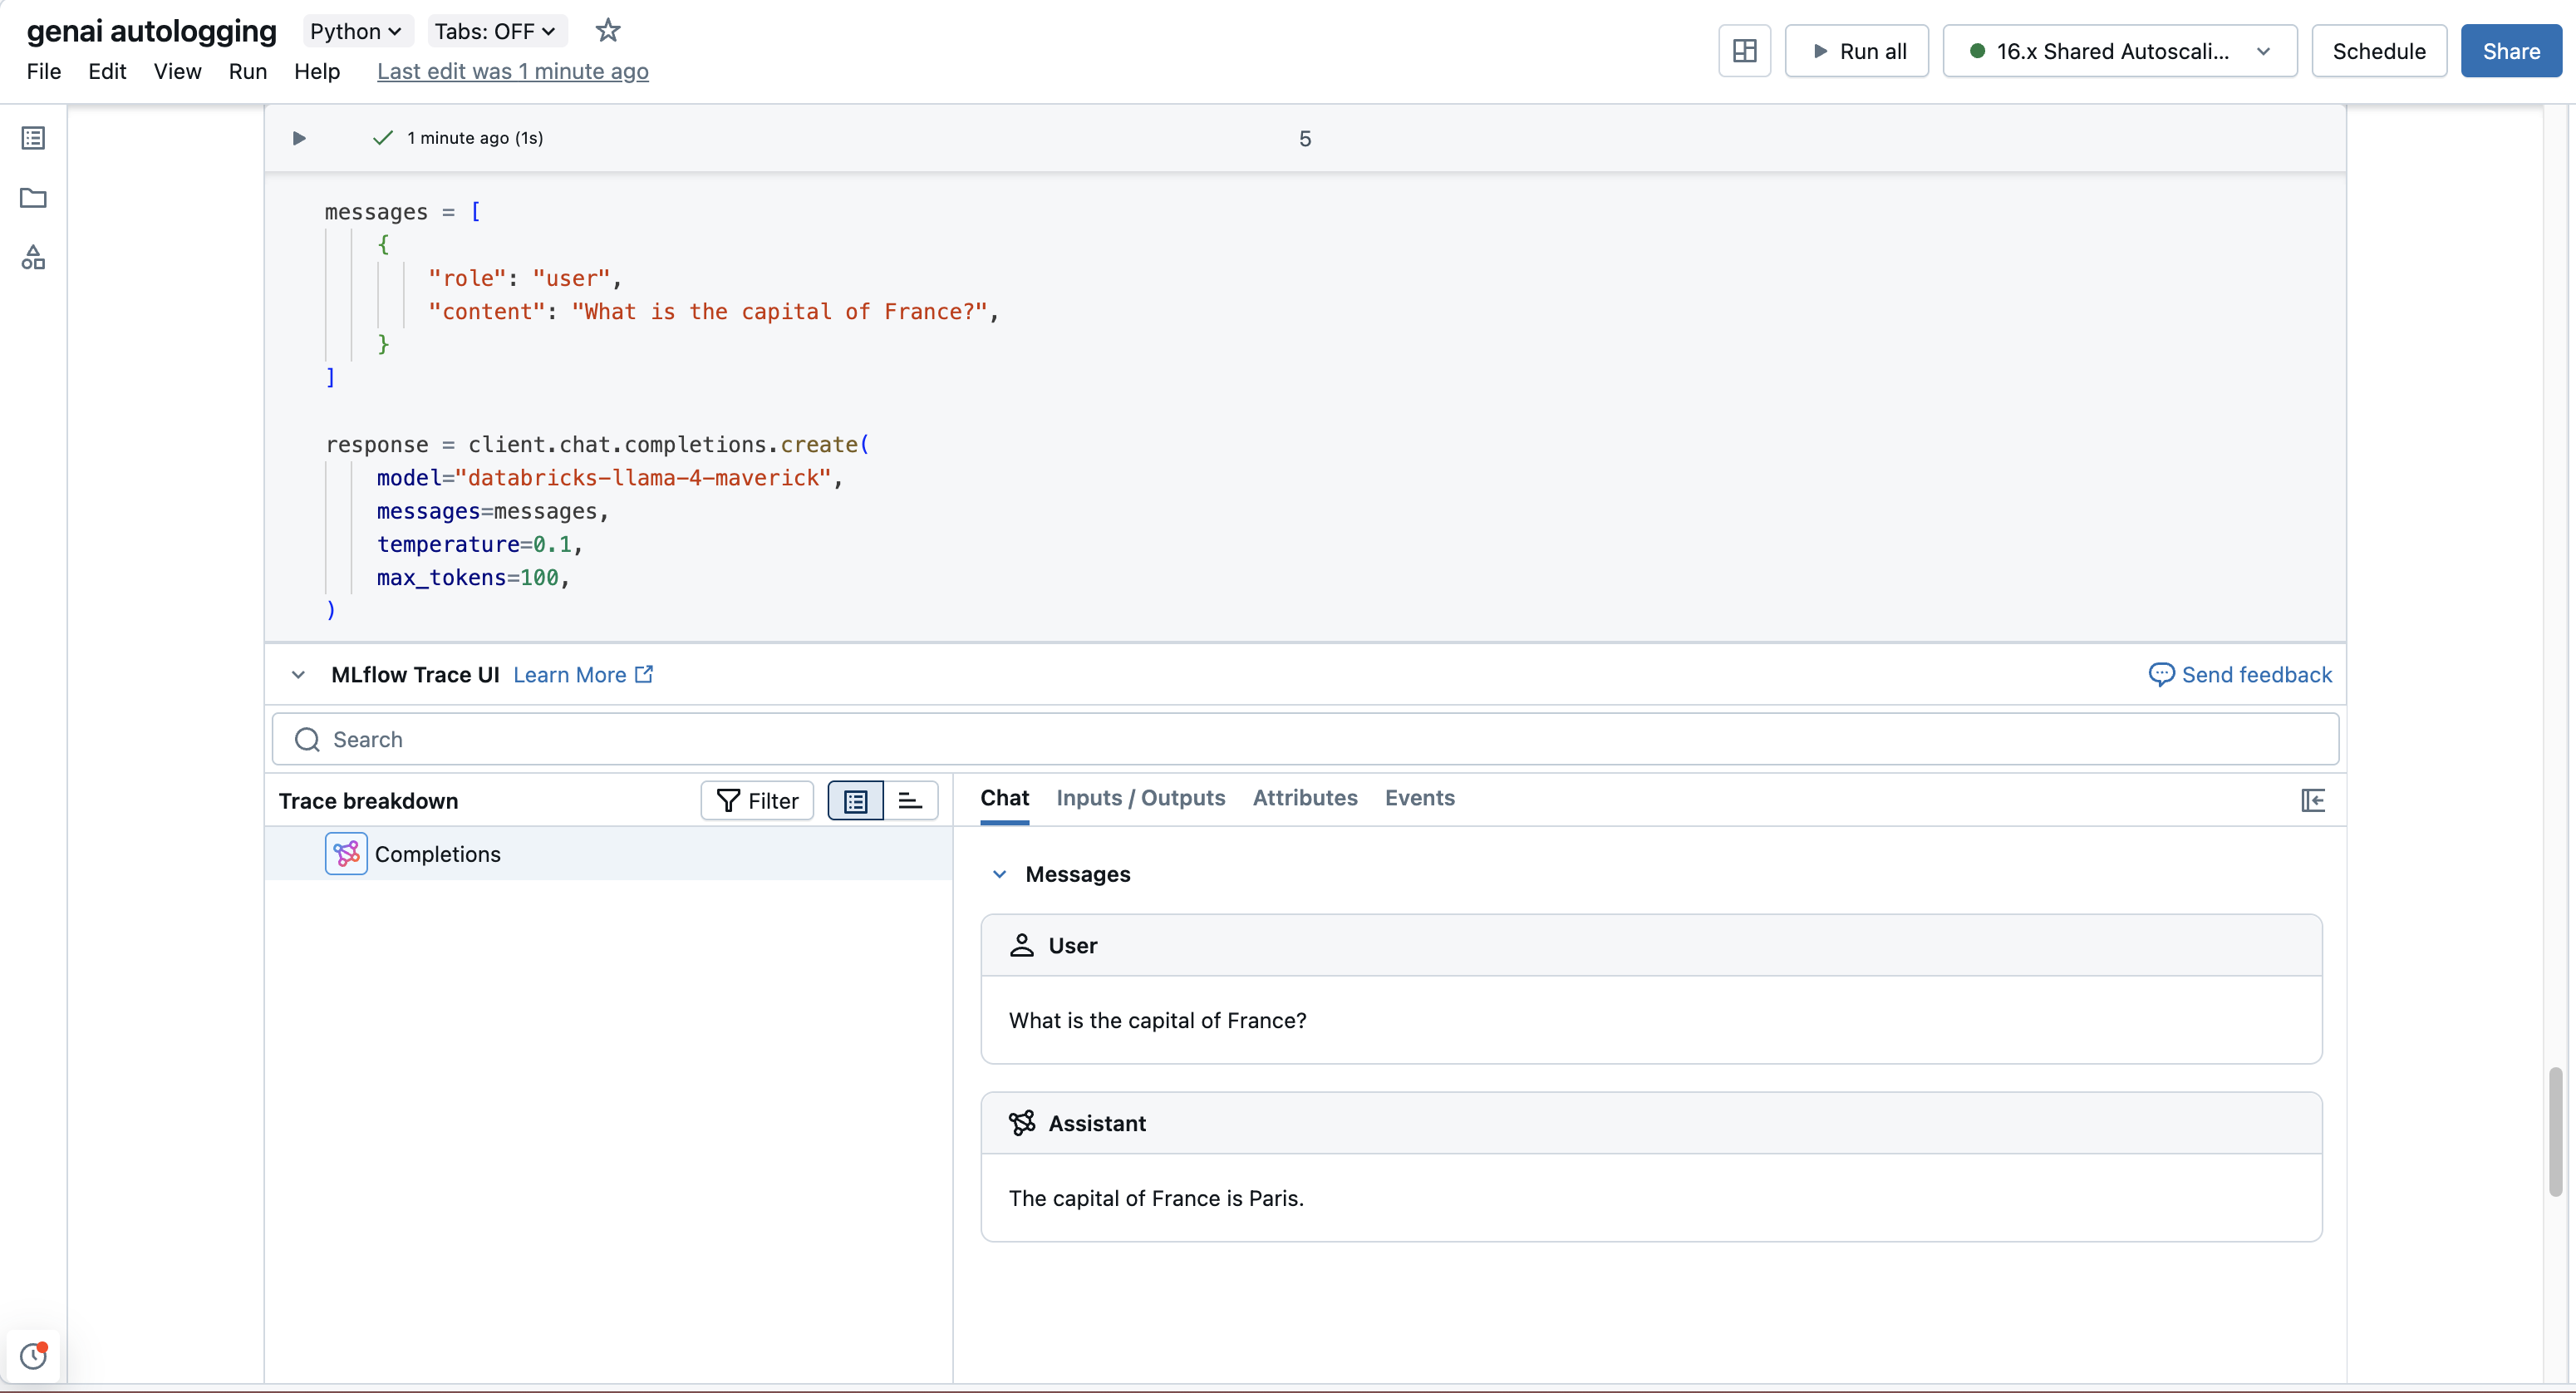
Task: Run the cell with play triangle
Action: pyautogui.click(x=298, y=138)
